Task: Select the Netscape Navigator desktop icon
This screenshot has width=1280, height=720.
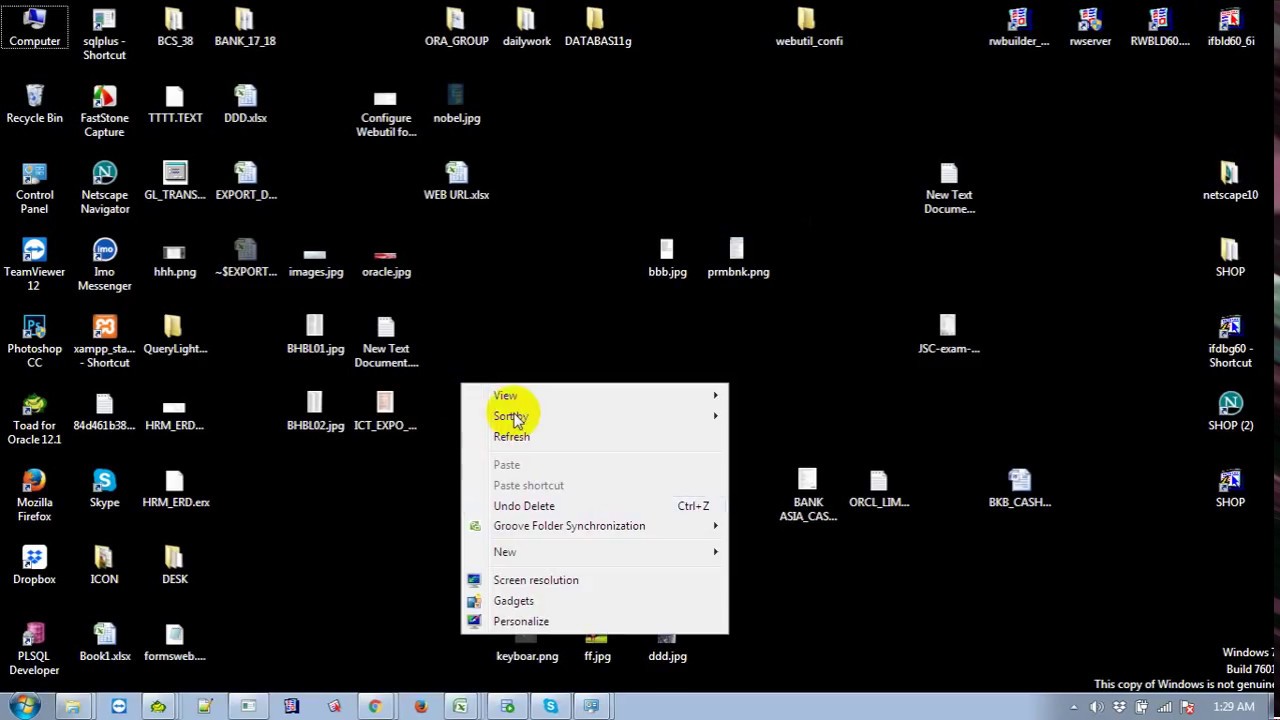Action: coord(104,189)
